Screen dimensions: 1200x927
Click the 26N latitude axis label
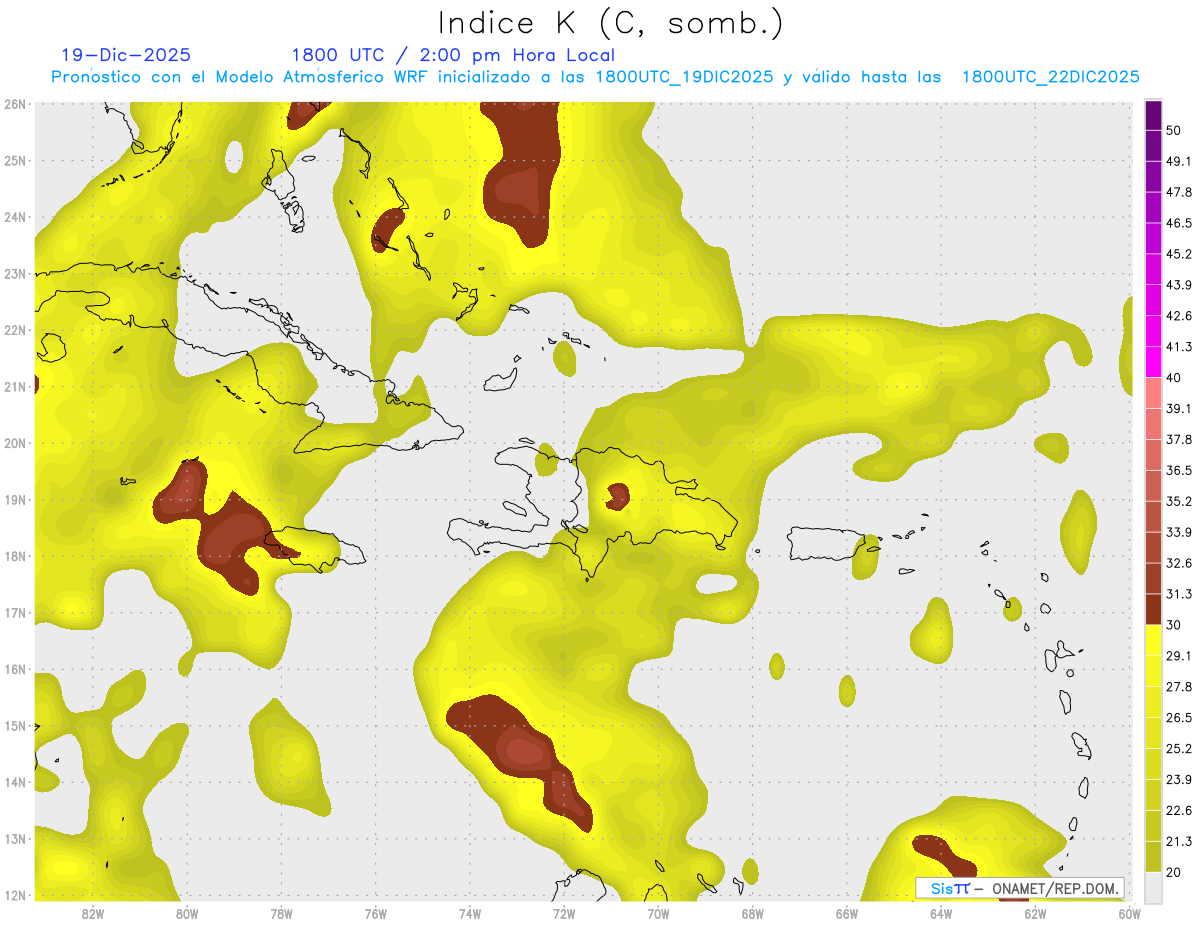[14, 104]
